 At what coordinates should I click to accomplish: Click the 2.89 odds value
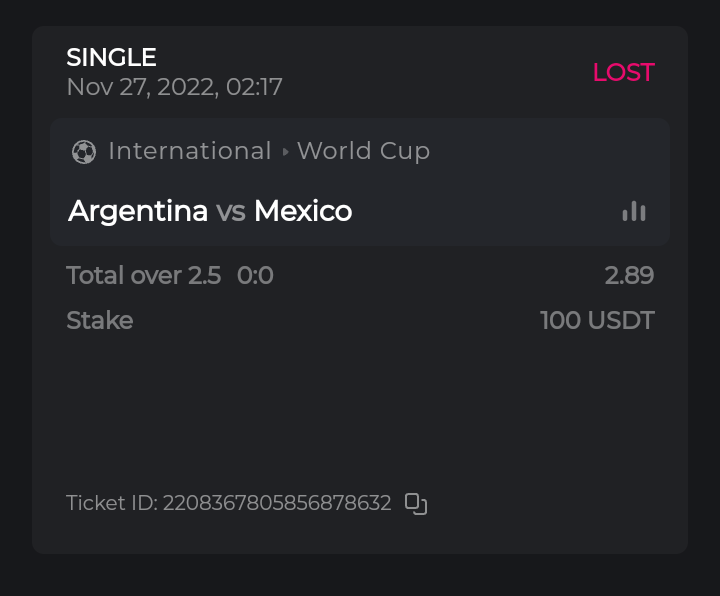click(629, 275)
